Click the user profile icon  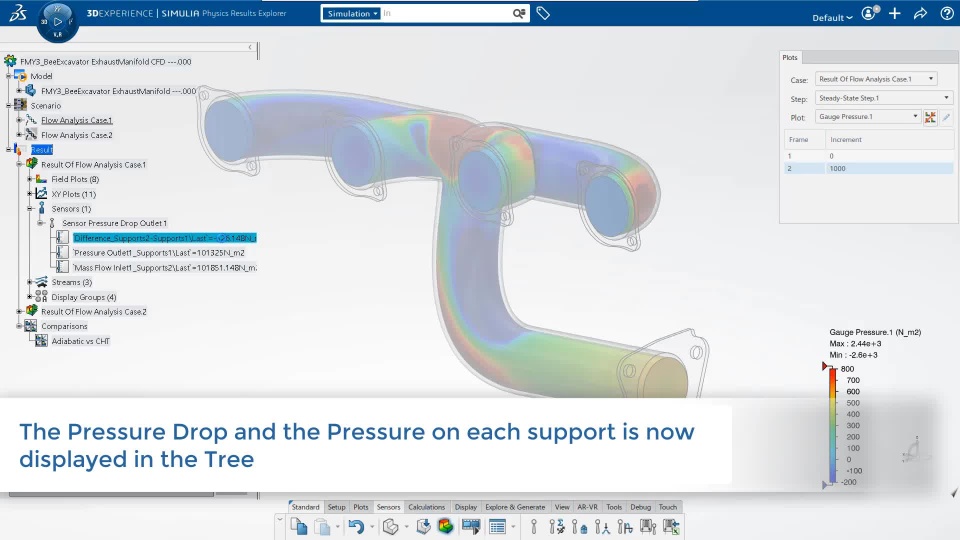[x=869, y=13]
